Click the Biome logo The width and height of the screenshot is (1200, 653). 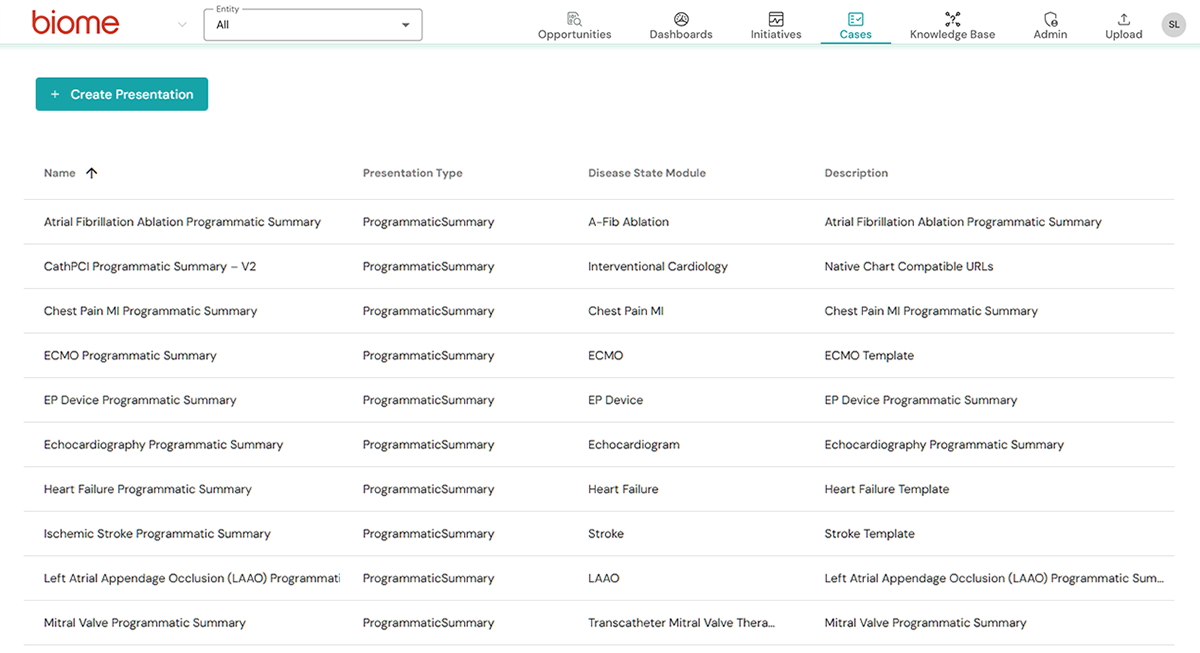click(x=75, y=23)
